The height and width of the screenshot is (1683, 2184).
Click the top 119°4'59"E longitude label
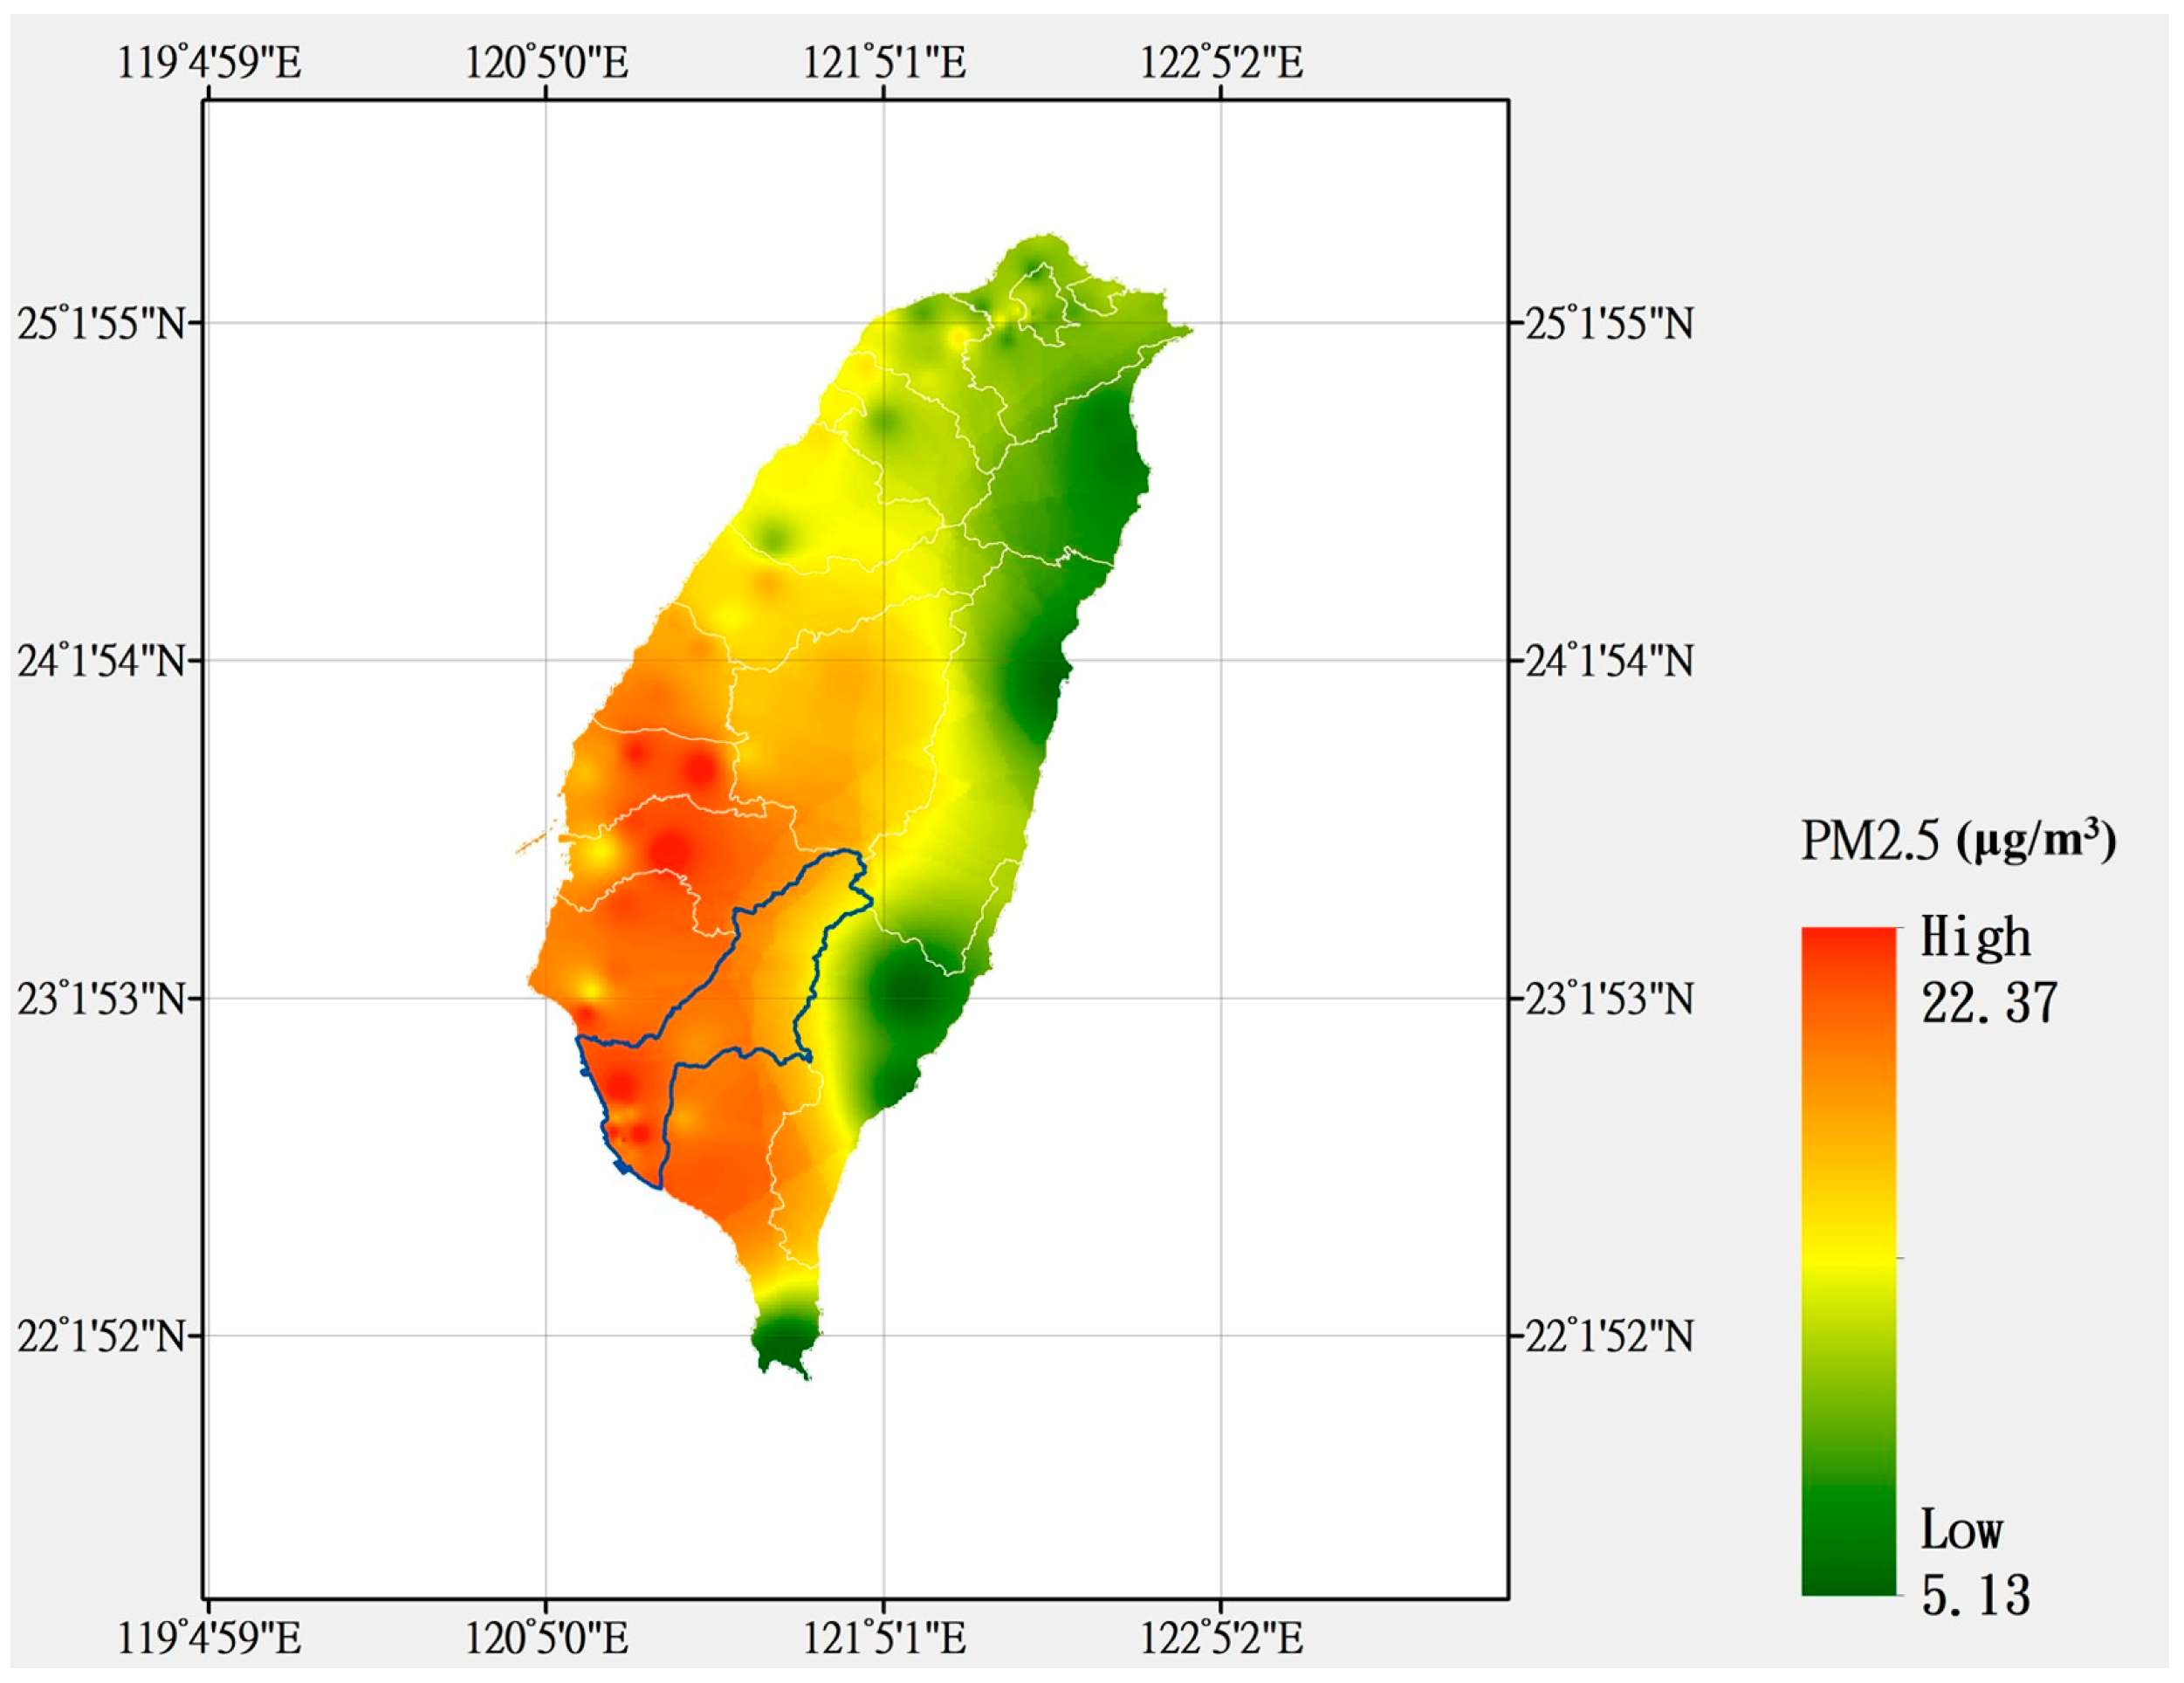point(209,63)
